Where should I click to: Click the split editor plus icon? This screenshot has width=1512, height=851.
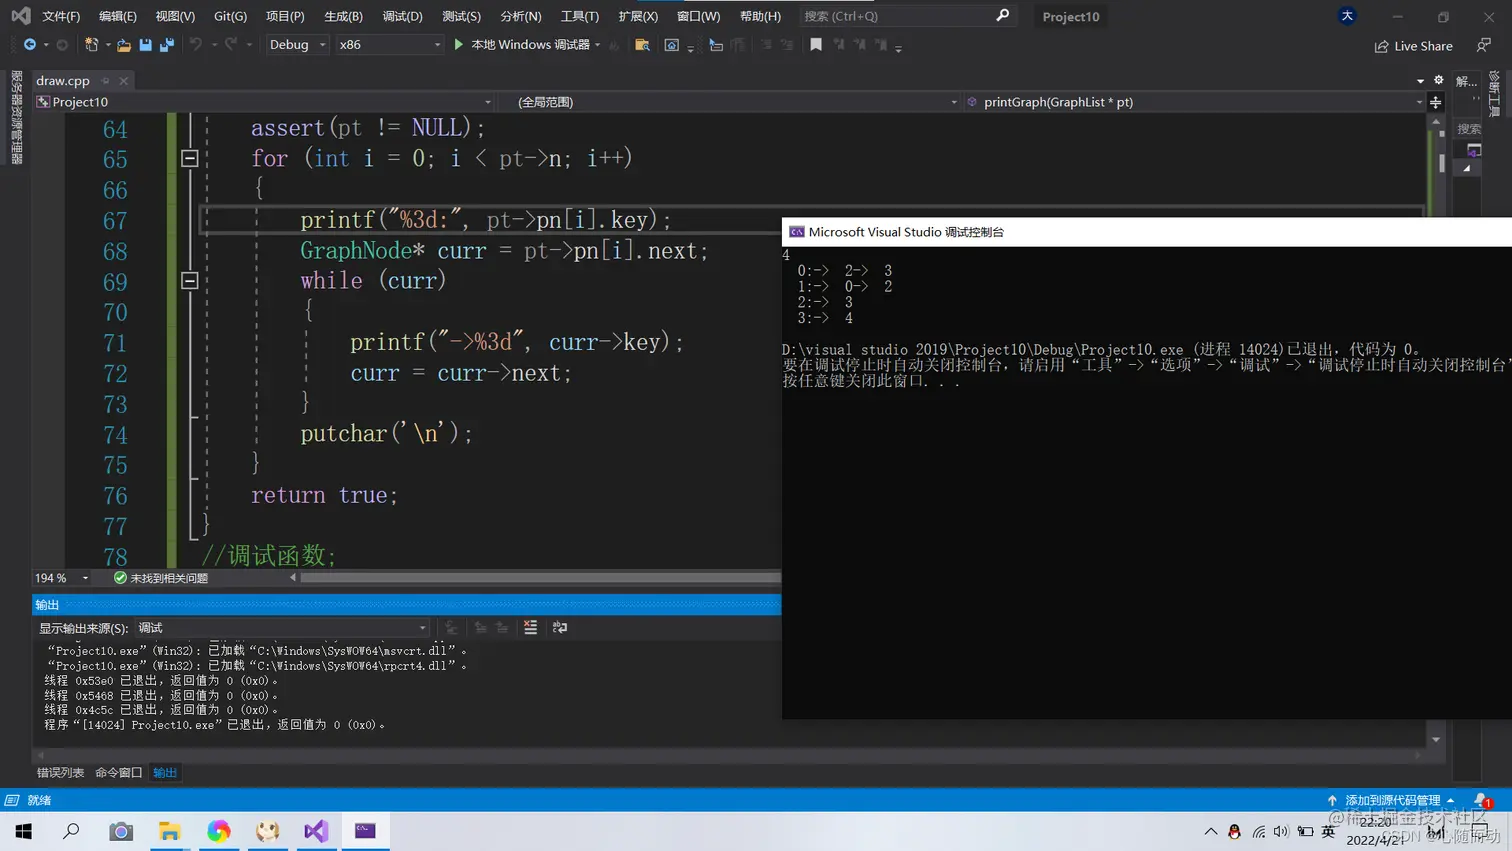1436,102
